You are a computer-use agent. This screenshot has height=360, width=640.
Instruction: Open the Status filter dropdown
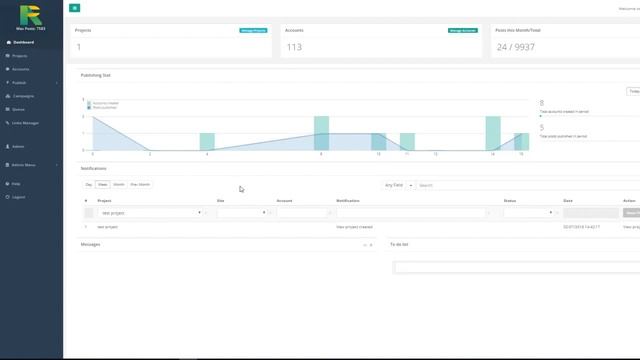(529, 213)
